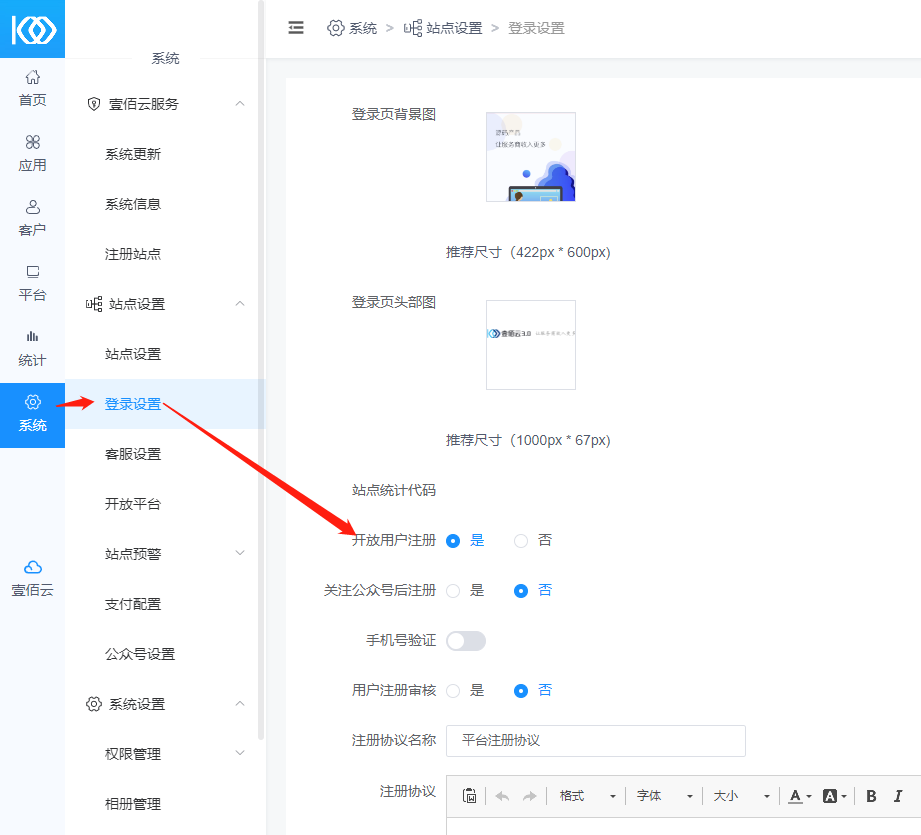
Task: Click the paste-from-Word icon in the editor toolbar
Action: (x=469, y=796)
